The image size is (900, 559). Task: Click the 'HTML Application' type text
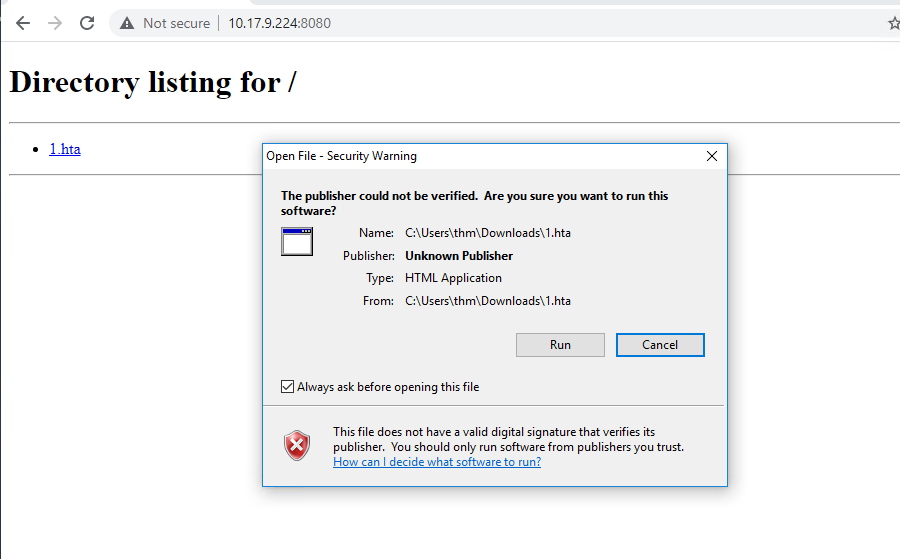coord(453,278)
